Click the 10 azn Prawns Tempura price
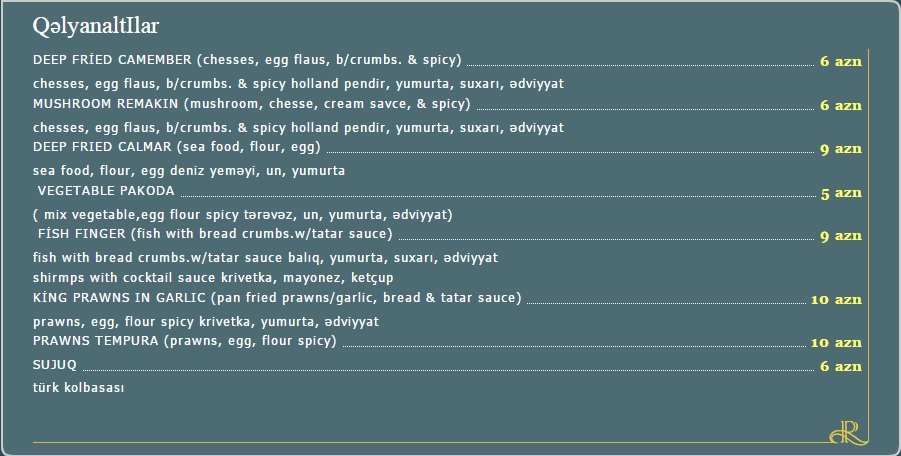This screenshot has width=901, height=456. coord(836,343)
